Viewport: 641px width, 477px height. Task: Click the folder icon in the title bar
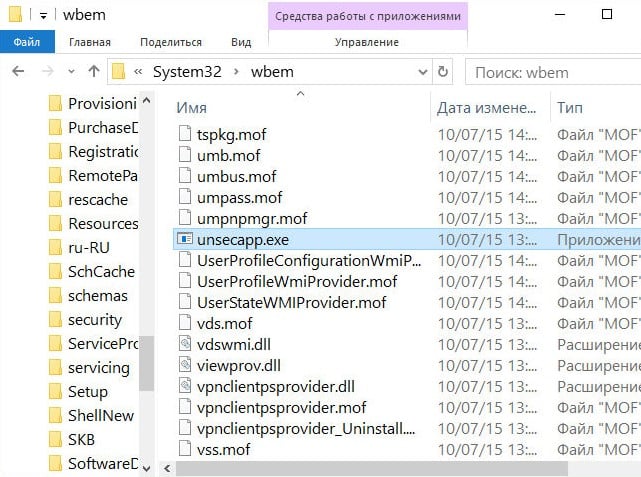[15, 14]
